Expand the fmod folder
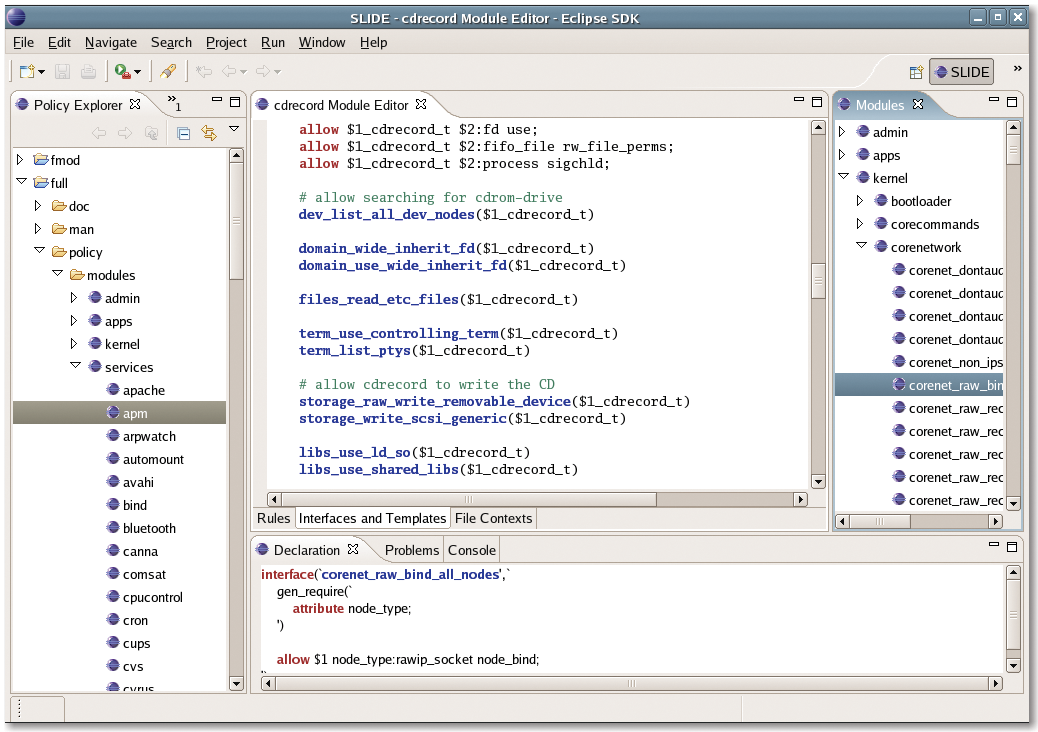1038x732 pixels. (x=20, y=160)
